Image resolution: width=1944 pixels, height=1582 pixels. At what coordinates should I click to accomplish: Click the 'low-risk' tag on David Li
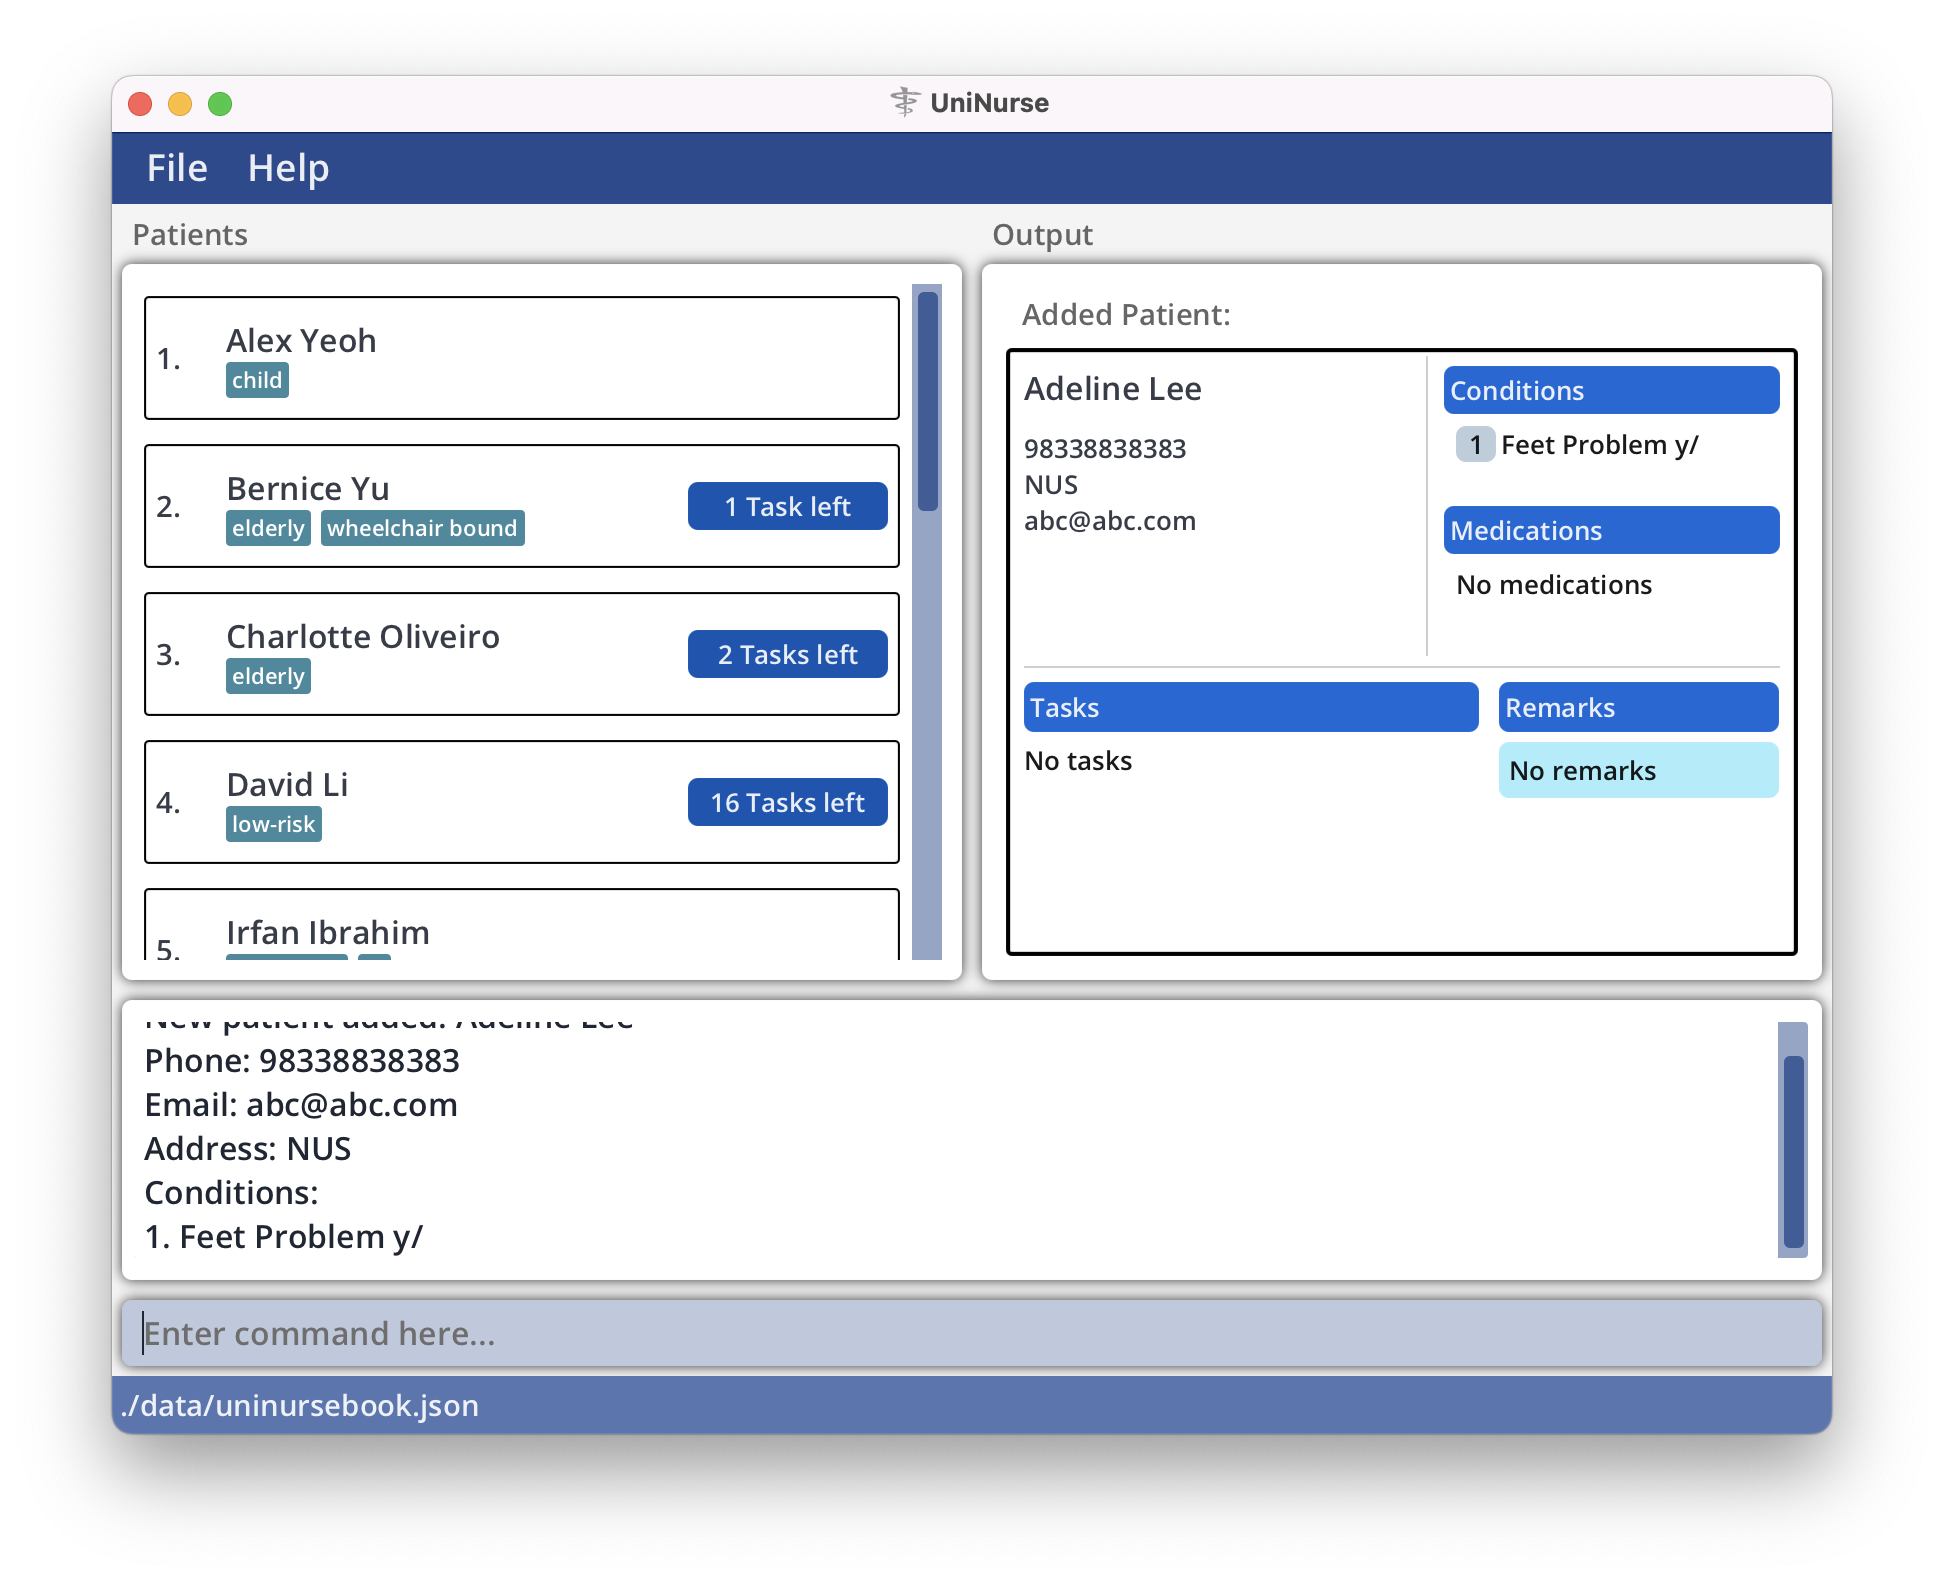(x=273, y=824)
